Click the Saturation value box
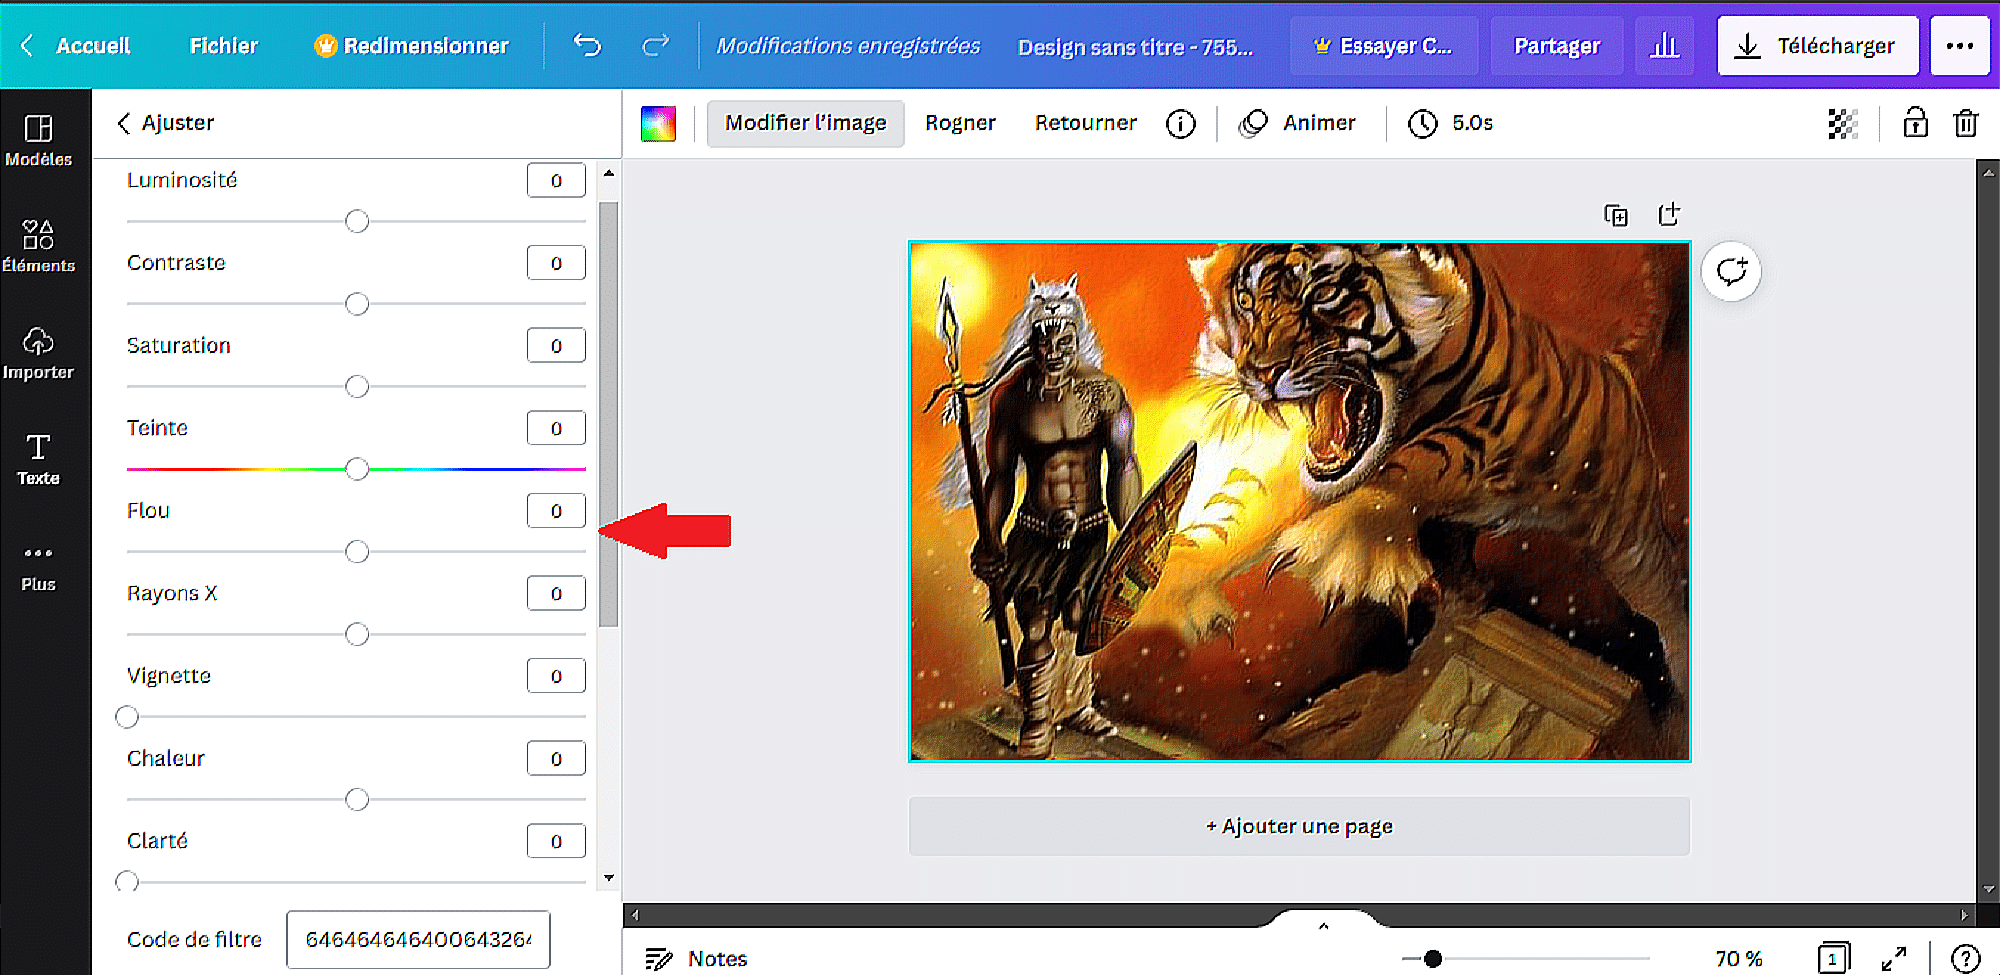2000x975 pixels. click(x=556, y=346)
